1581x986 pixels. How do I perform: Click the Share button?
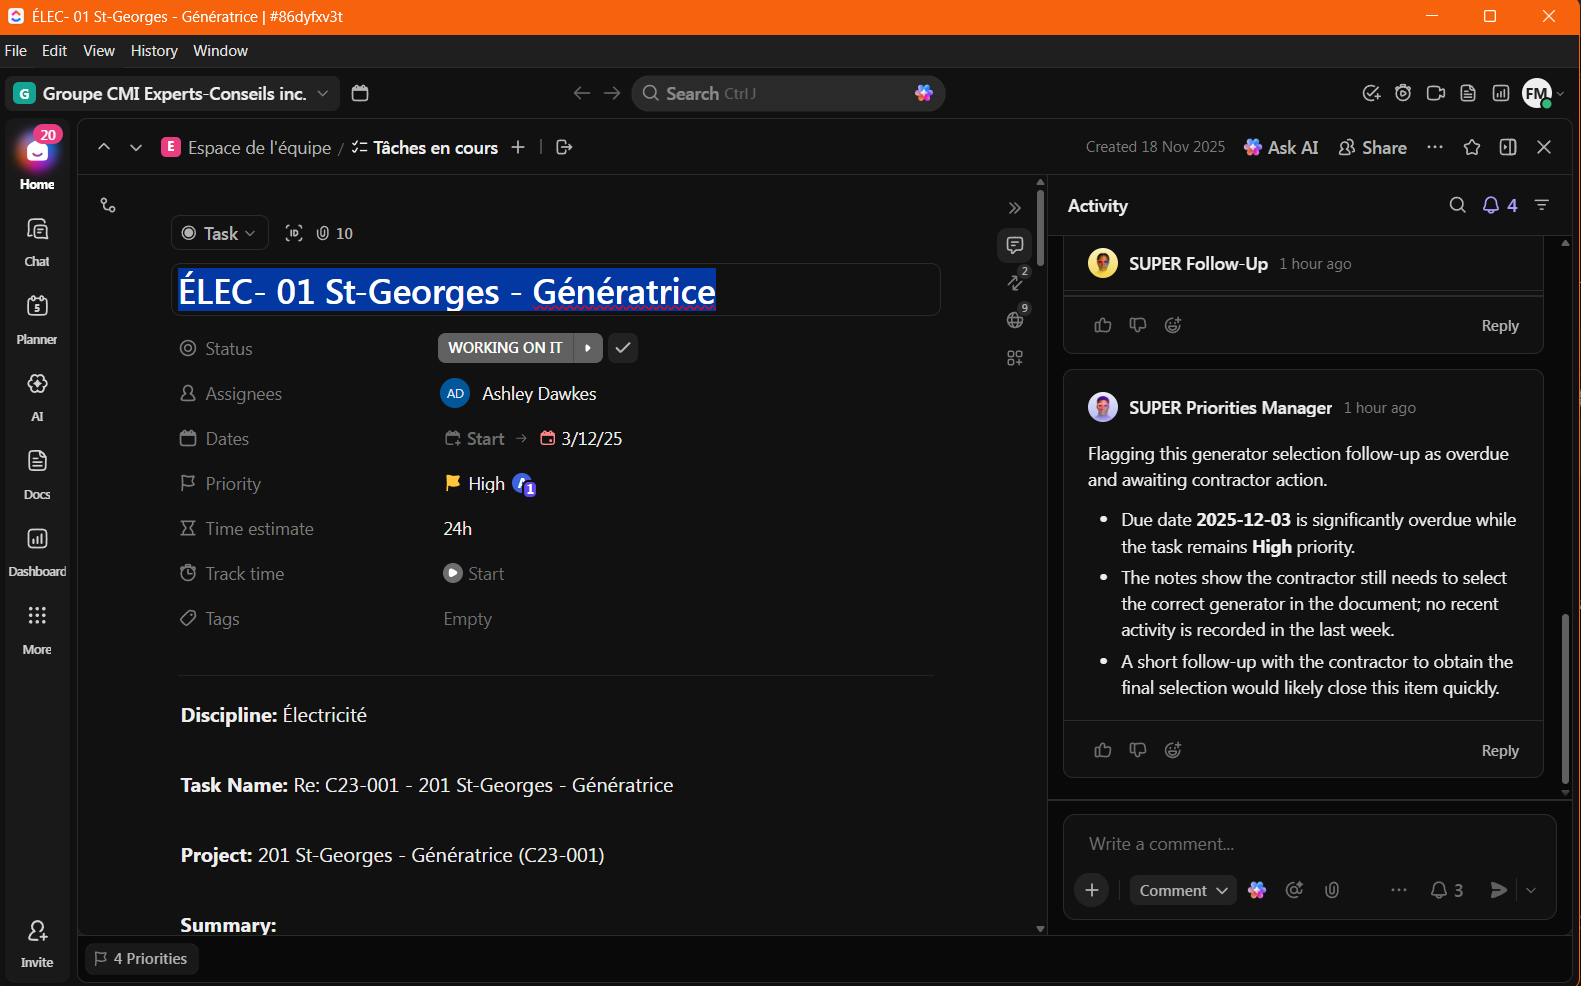(1372, 148)
